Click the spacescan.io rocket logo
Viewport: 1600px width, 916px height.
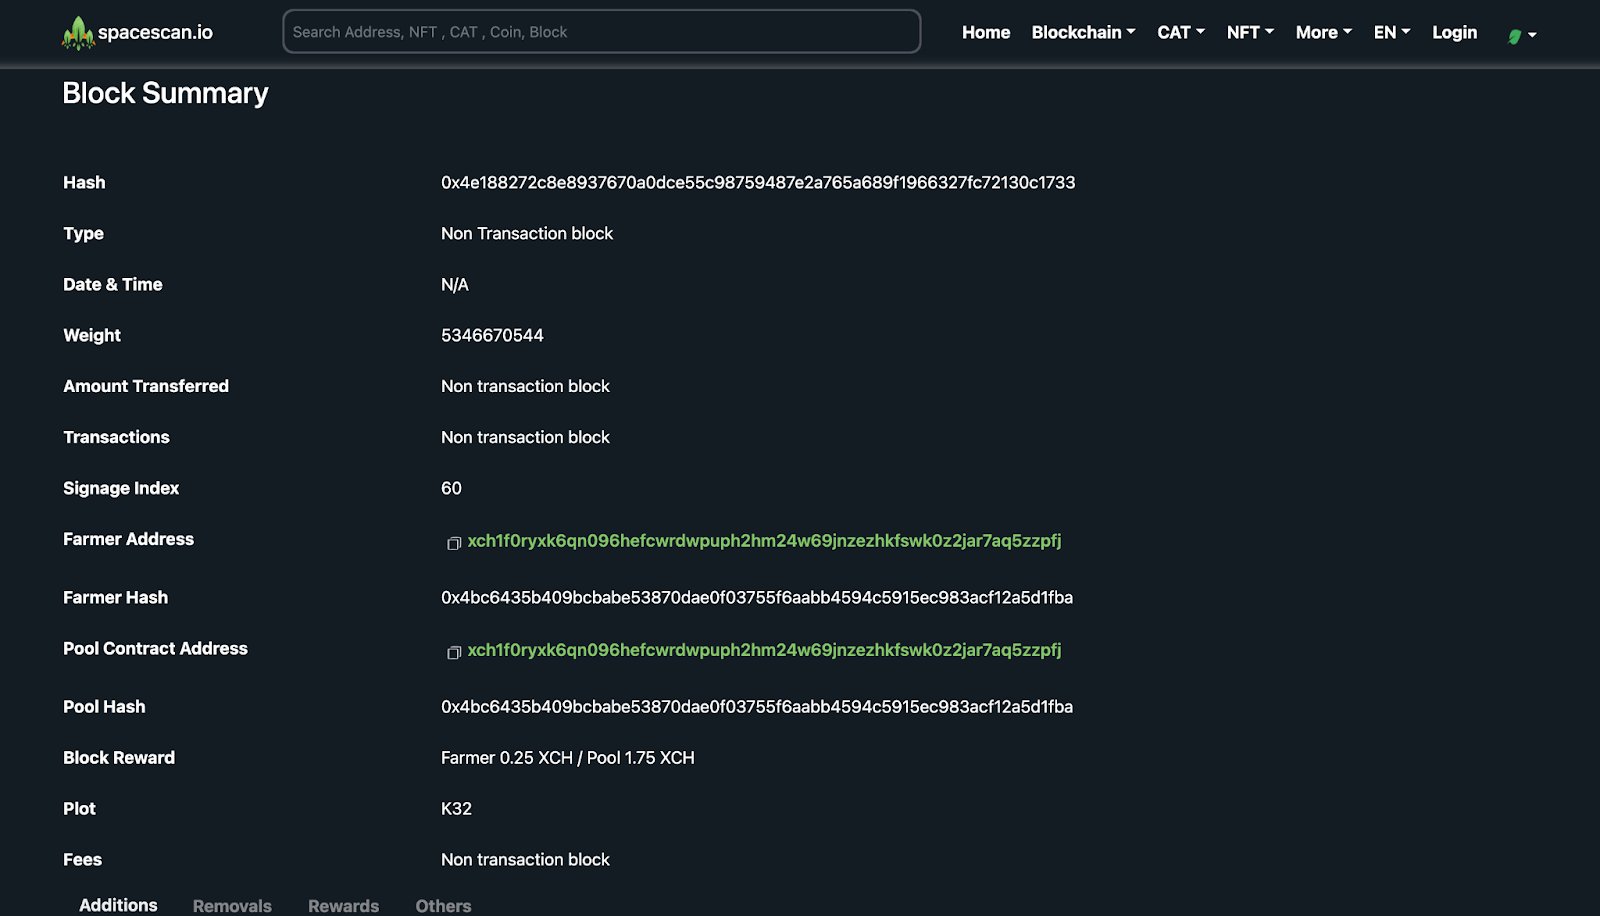click(x=78, y=33)
